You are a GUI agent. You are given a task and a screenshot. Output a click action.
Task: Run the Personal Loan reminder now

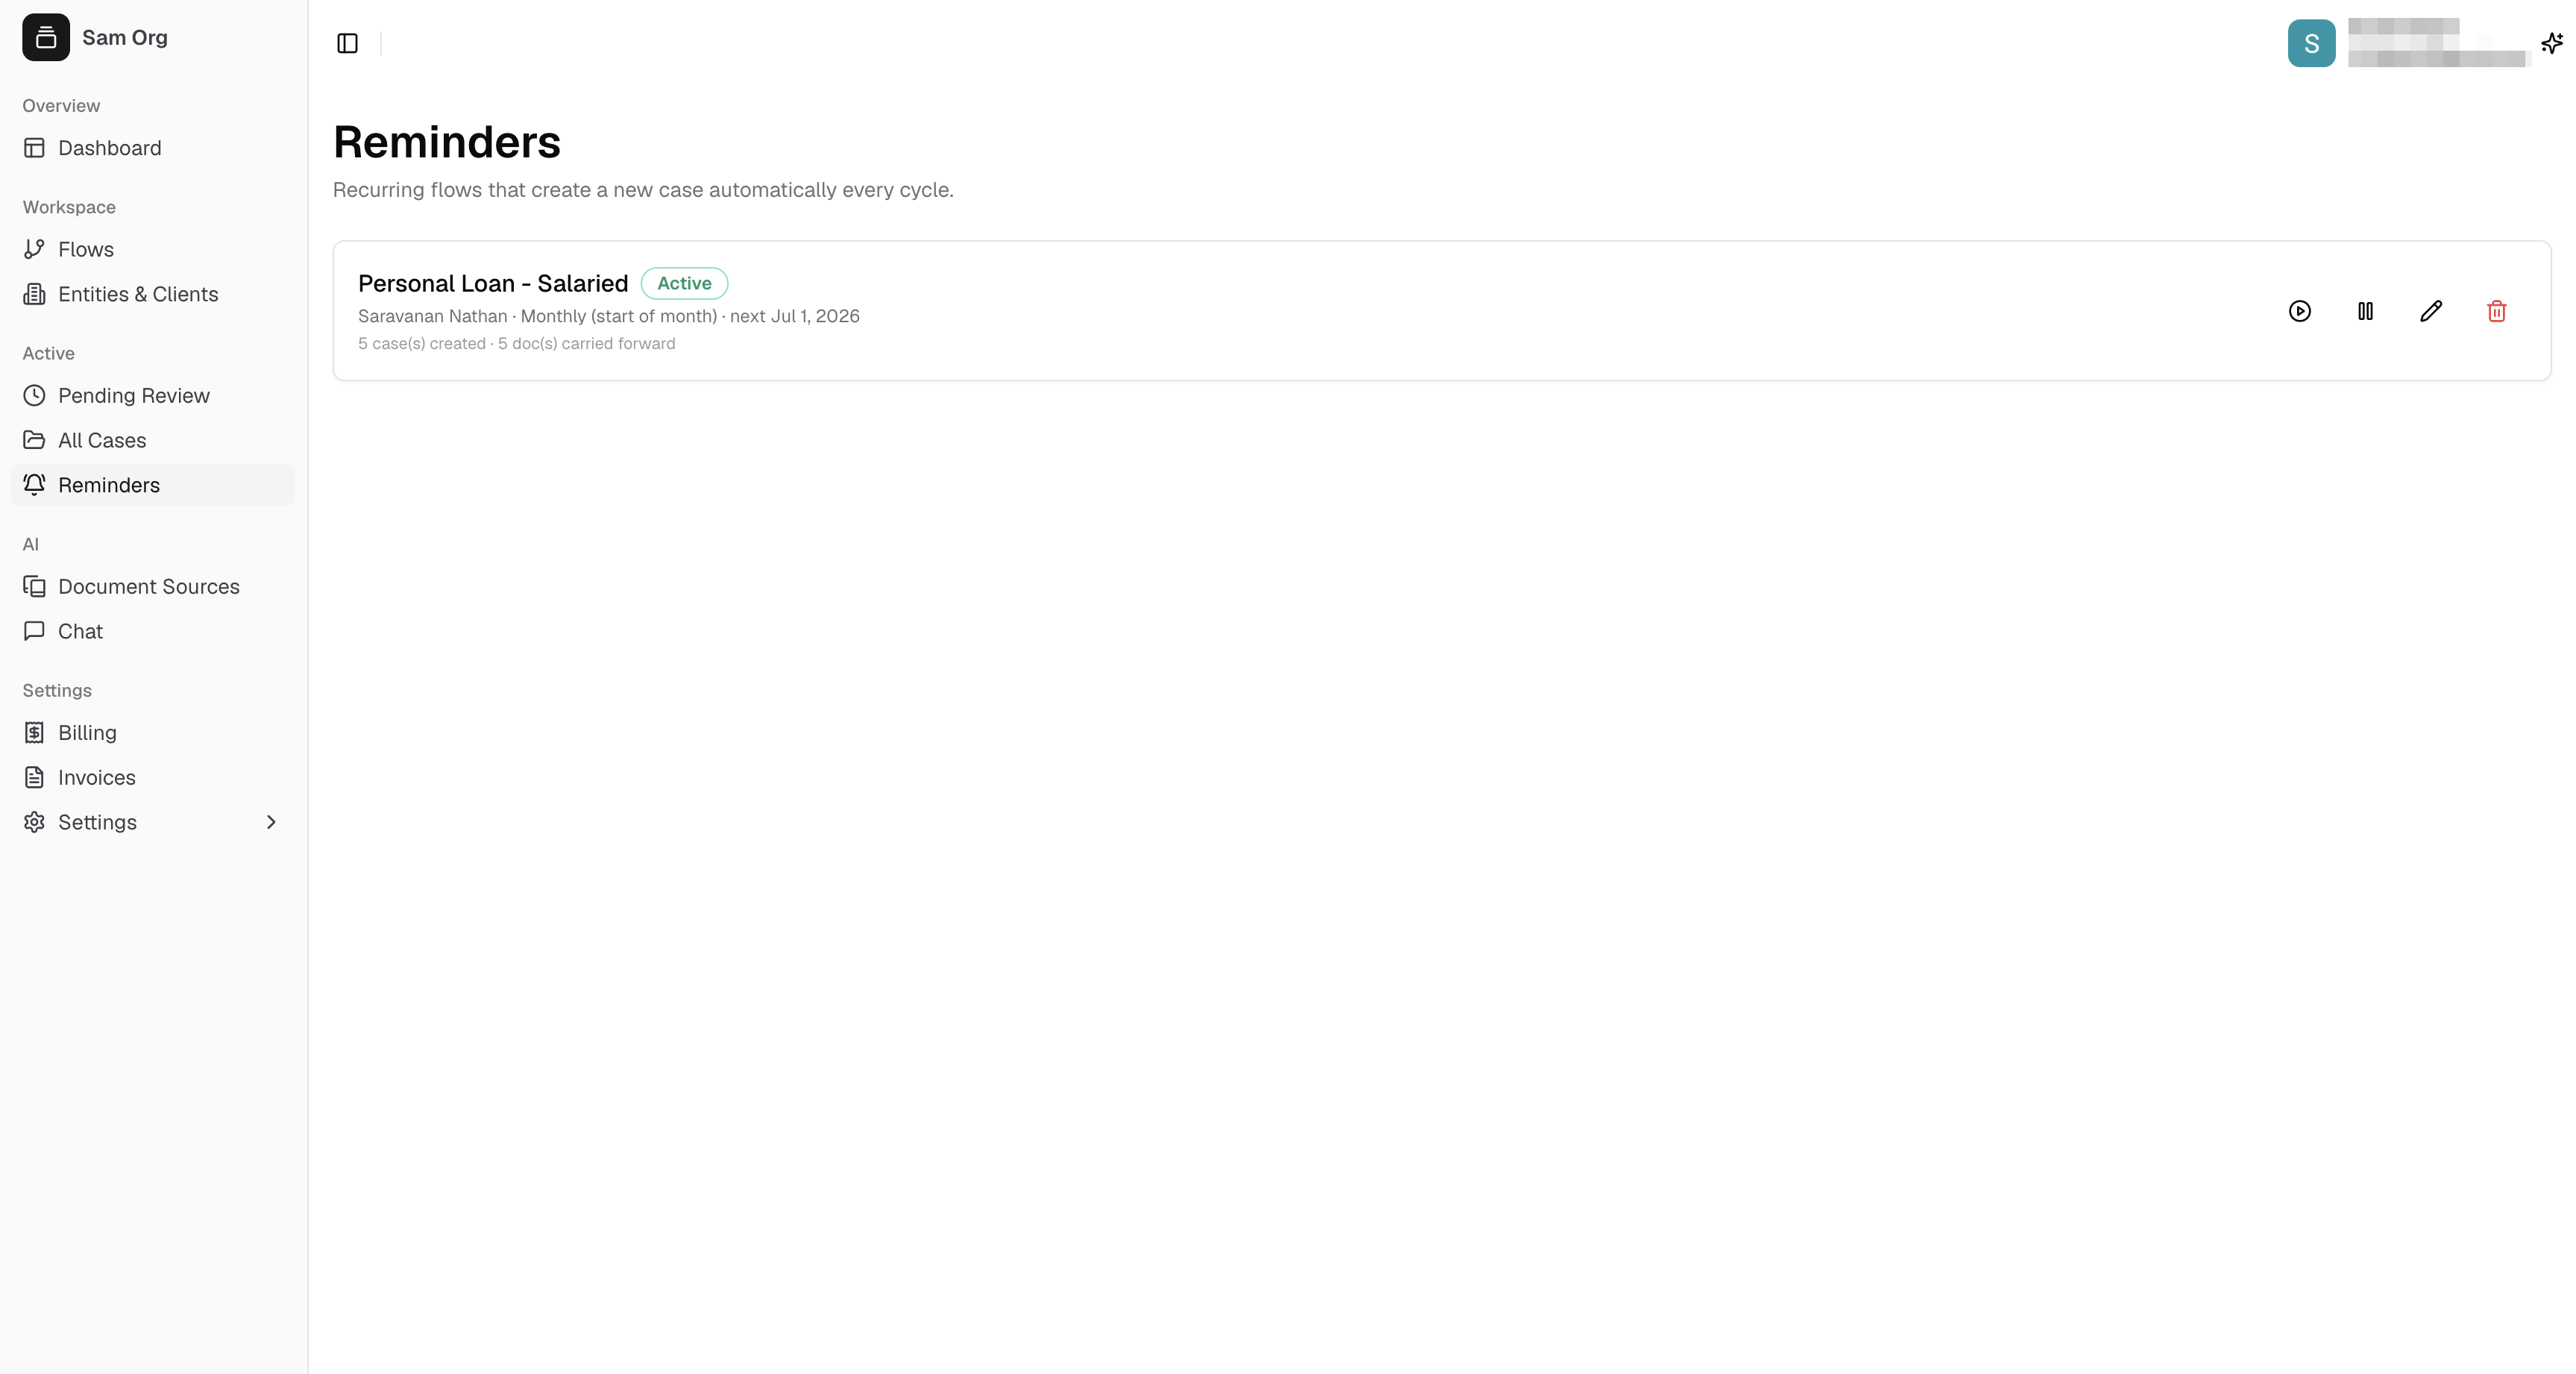[2299, 311]
